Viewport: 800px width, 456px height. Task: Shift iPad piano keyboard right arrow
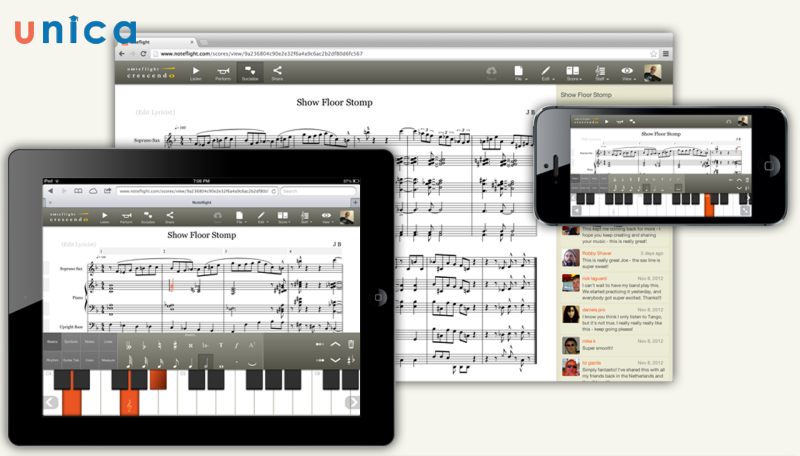pos(352,402)
